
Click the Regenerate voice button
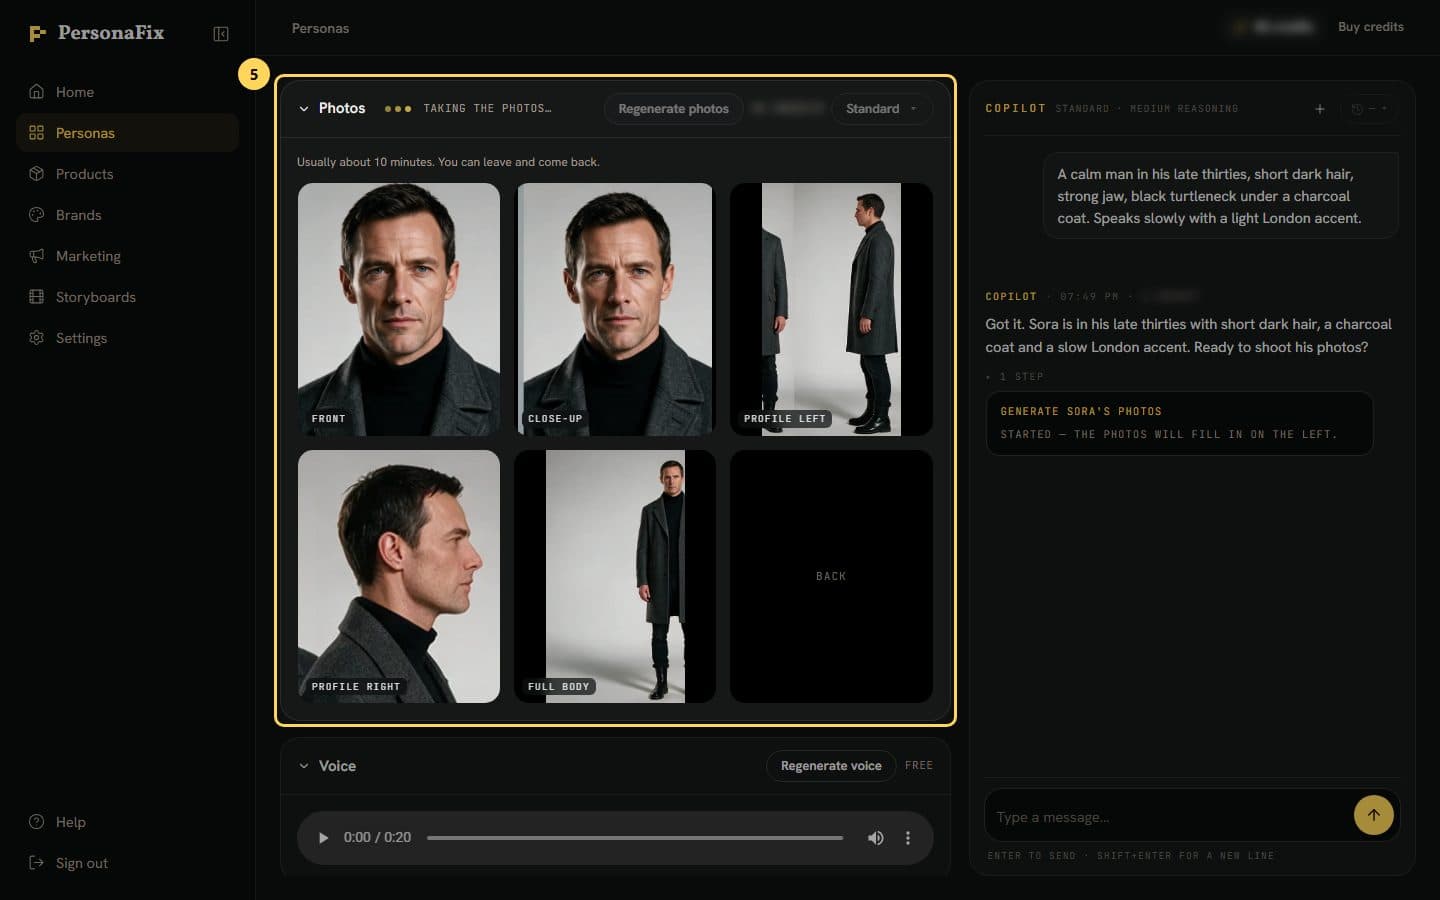click(x=831, y=766)
